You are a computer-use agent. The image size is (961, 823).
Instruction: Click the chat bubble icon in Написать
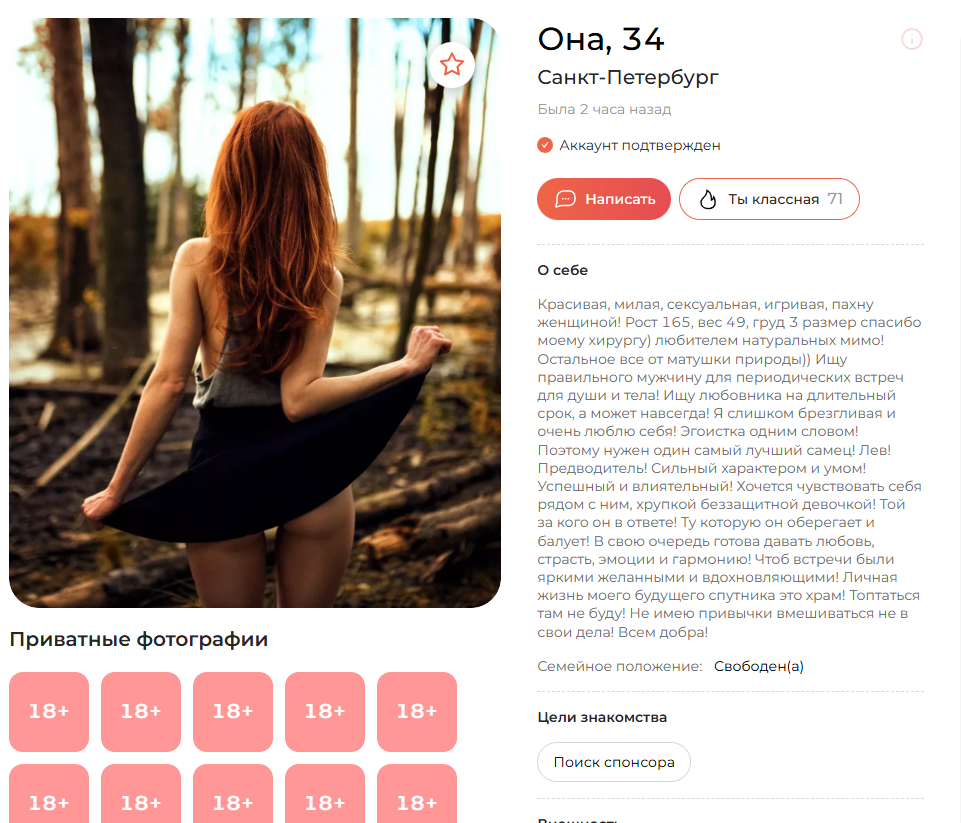point(565,199)
